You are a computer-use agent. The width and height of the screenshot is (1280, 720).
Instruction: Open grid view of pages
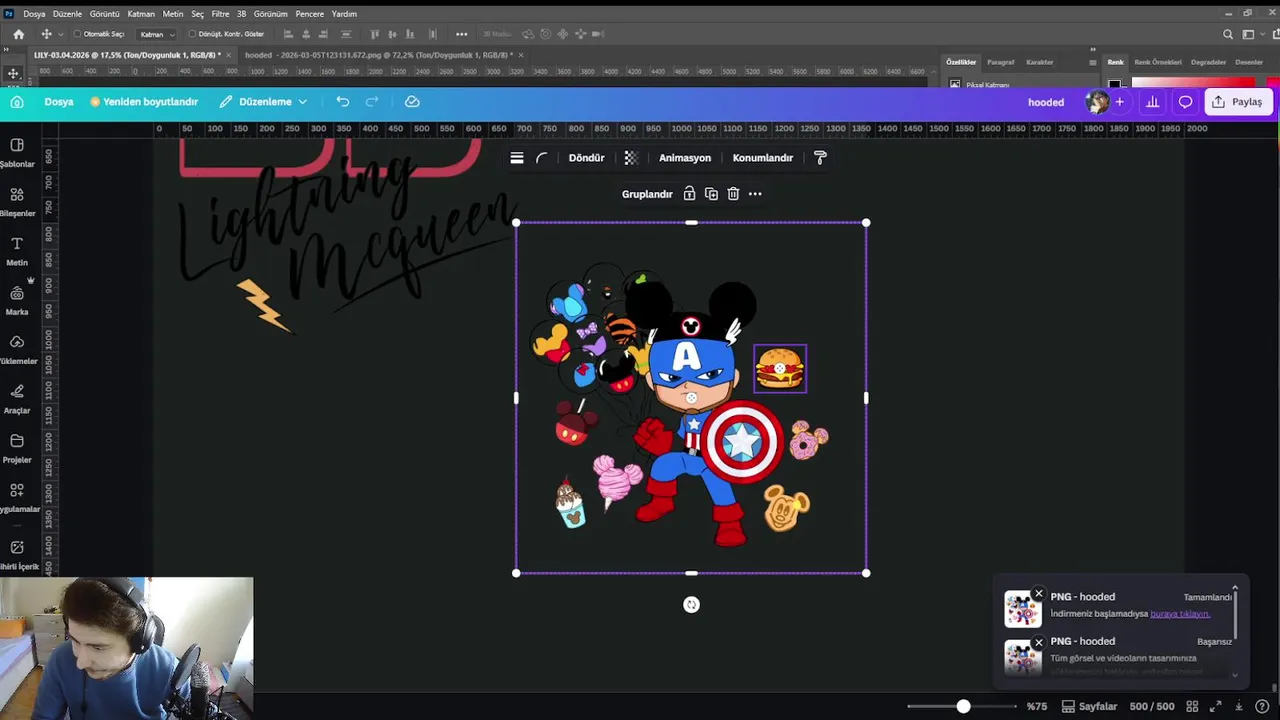1192,706
